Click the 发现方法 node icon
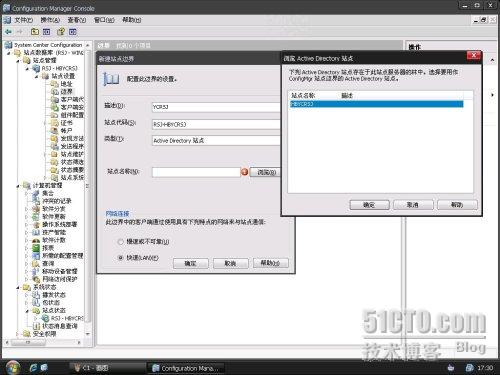Image resolution: width=500 pixels, height=375 pixels. tap(55, 138)
